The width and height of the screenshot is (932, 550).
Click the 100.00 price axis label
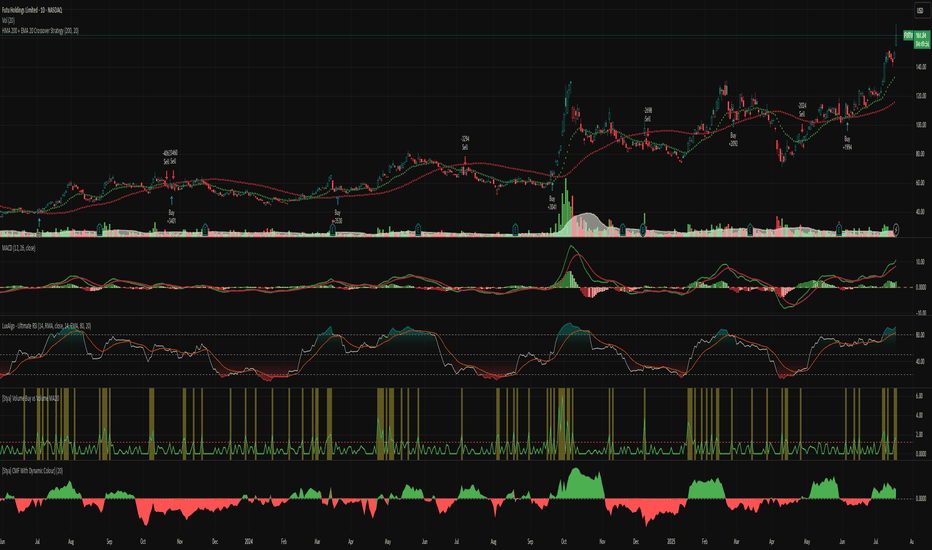(x=920, y=125)
